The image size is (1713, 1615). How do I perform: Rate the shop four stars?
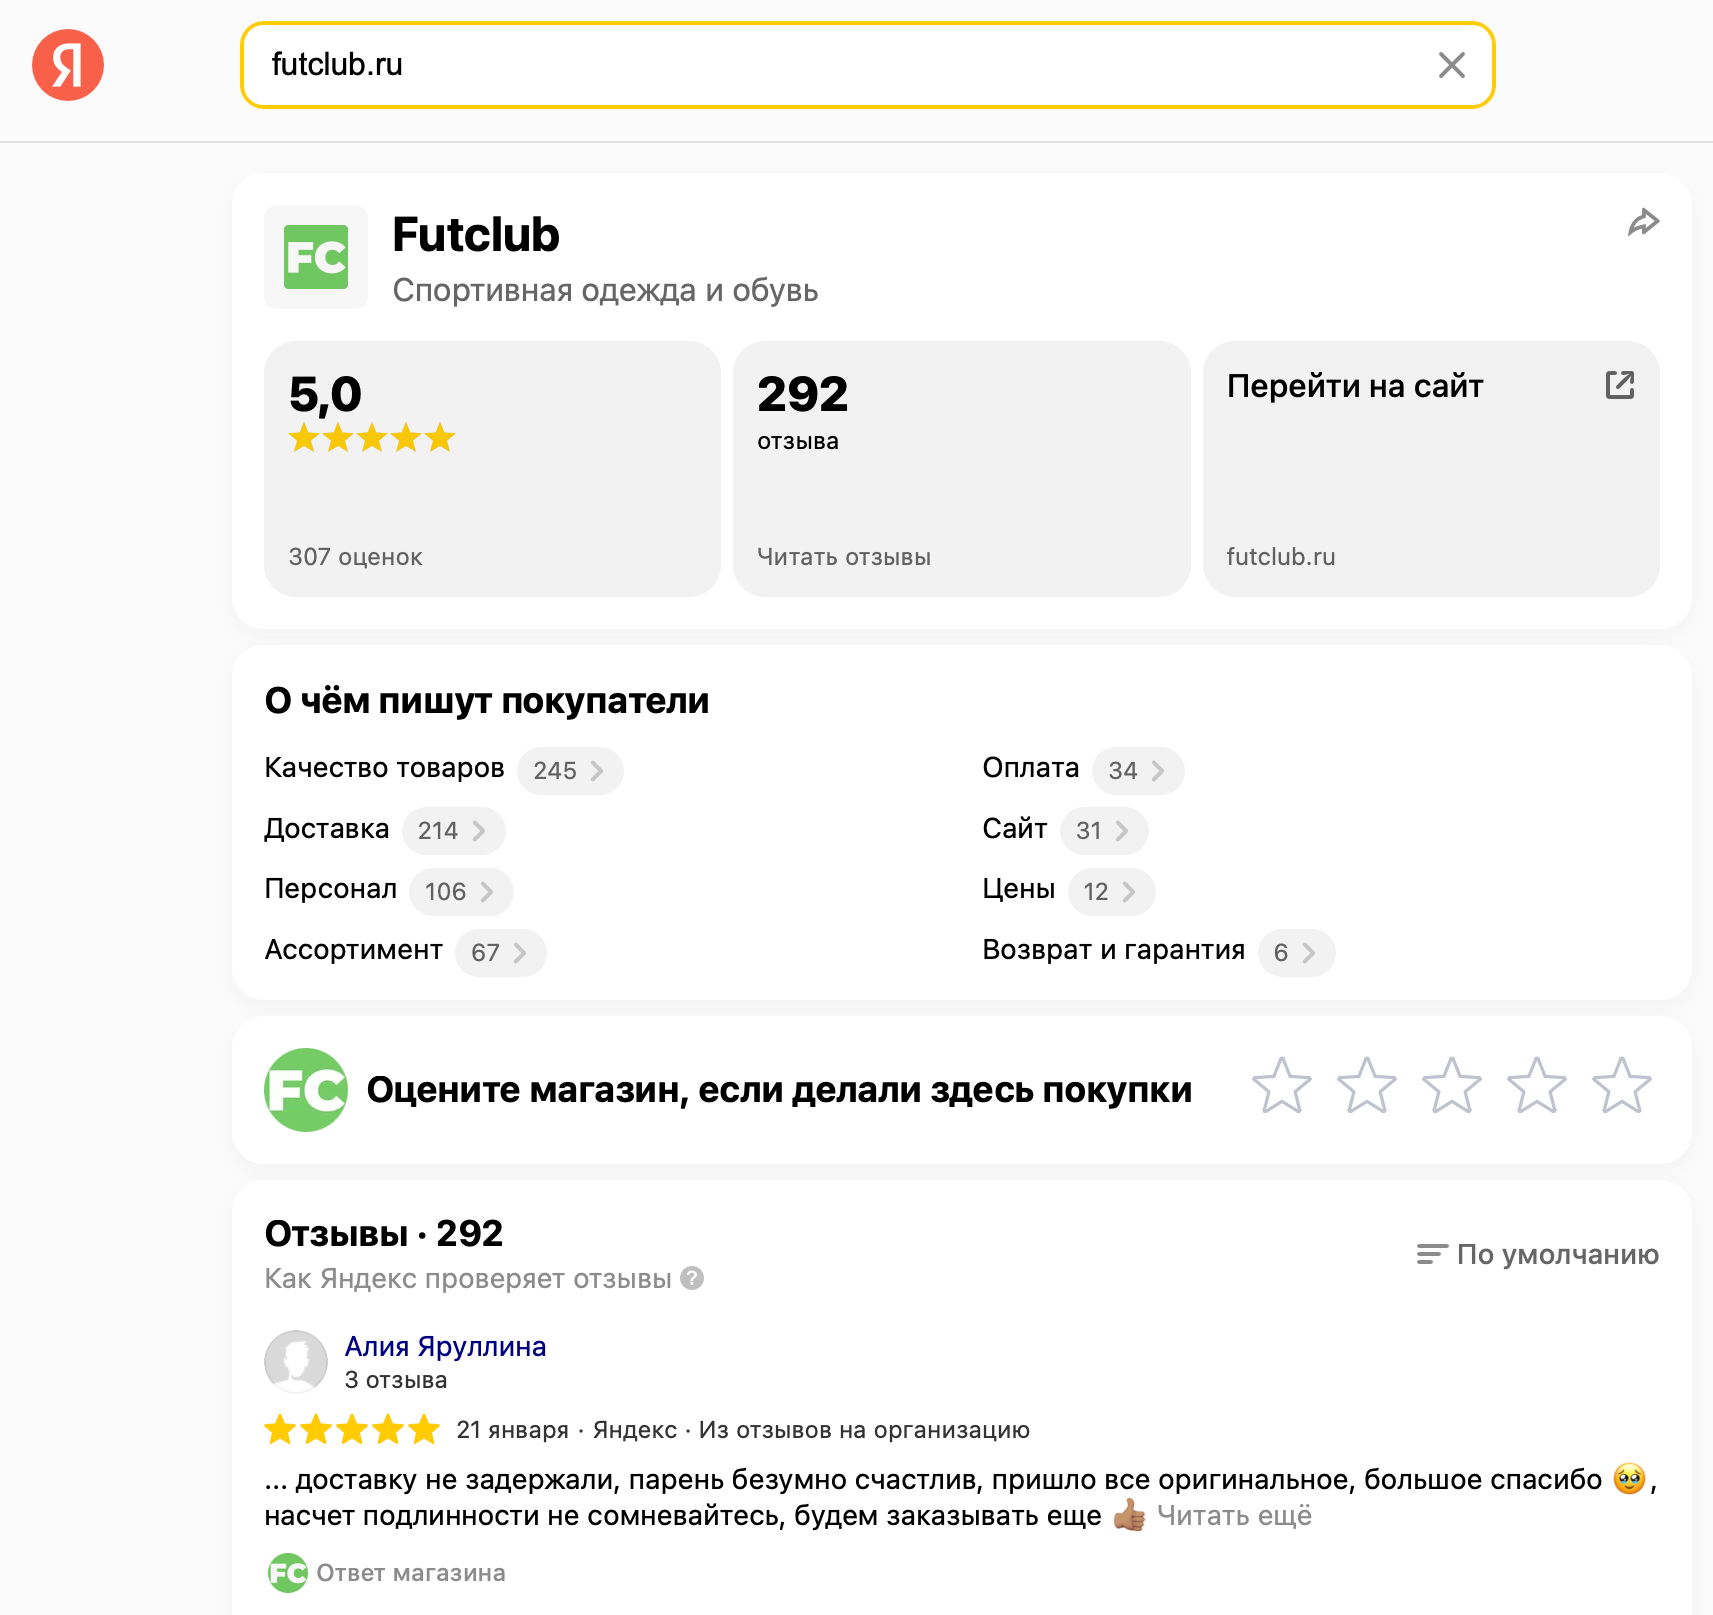1537,1087
